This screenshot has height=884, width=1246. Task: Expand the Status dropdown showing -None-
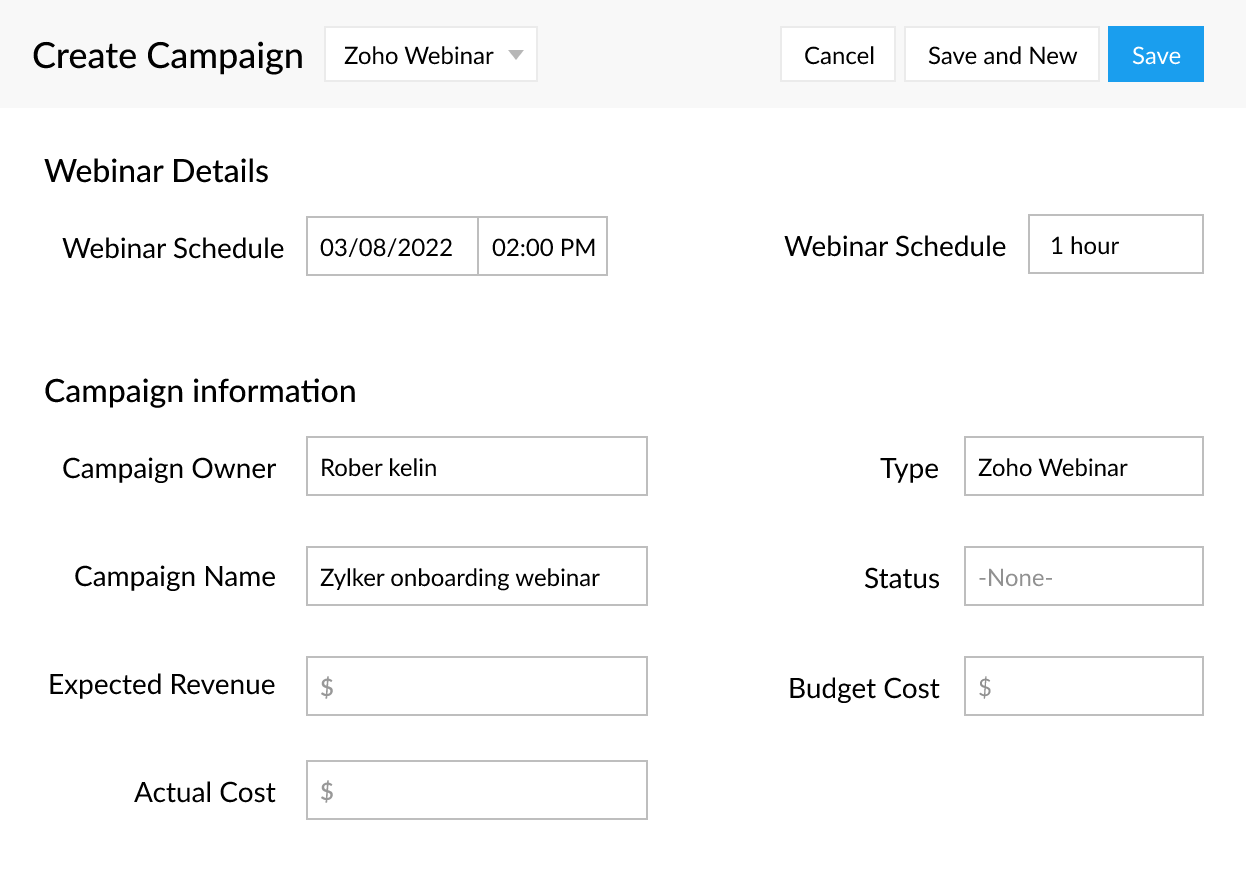1083,577
